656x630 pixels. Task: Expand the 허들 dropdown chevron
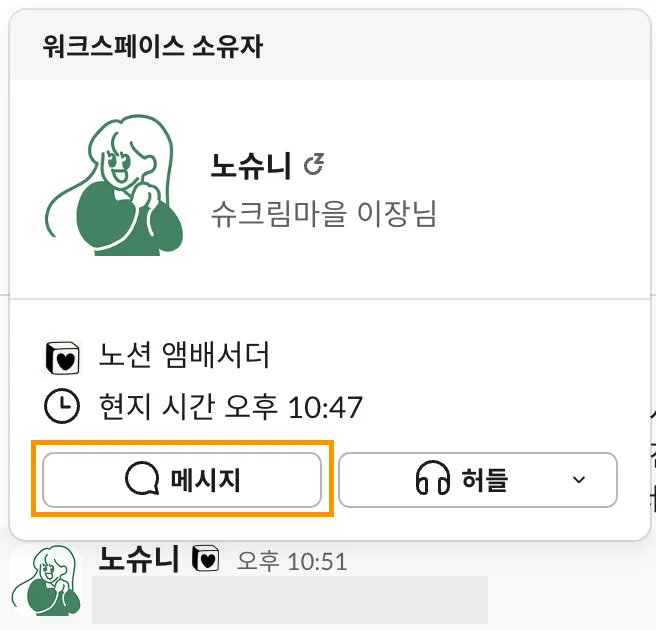coord(578,480)
